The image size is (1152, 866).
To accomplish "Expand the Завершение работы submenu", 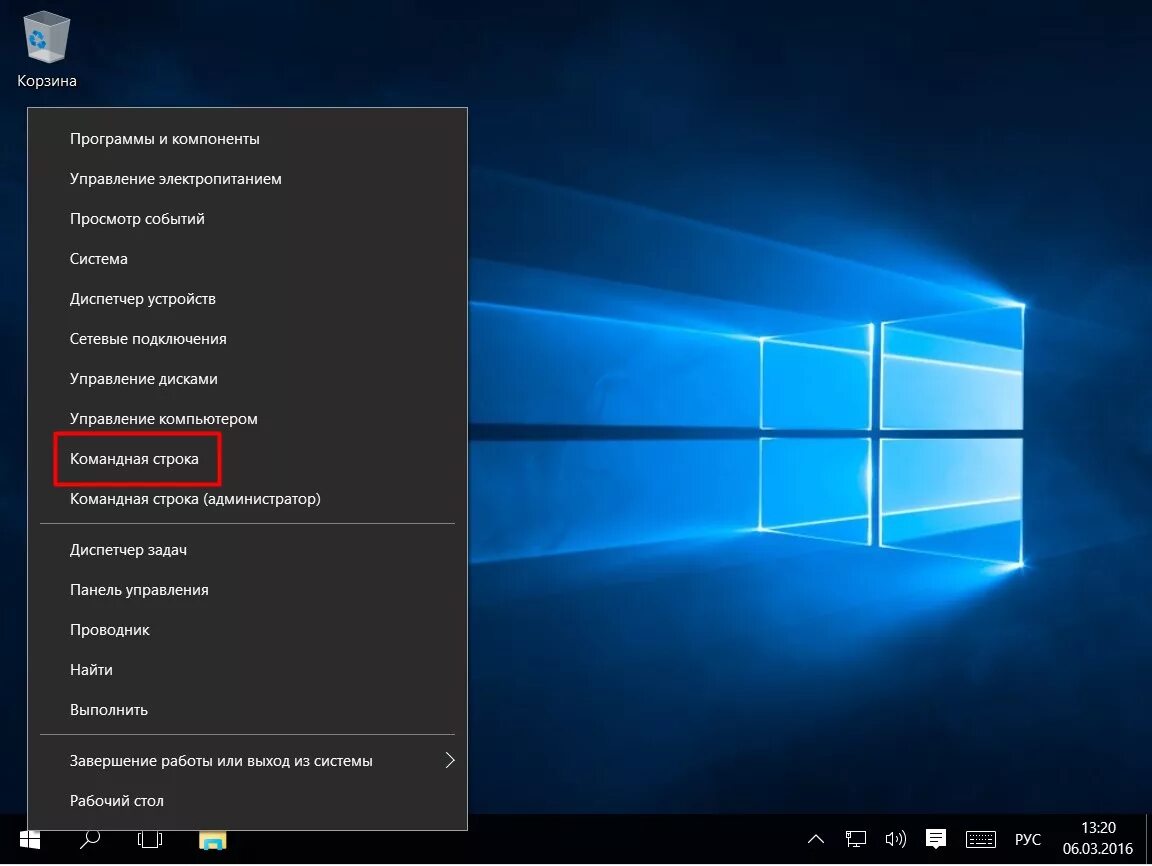I will tap(220, 760).
